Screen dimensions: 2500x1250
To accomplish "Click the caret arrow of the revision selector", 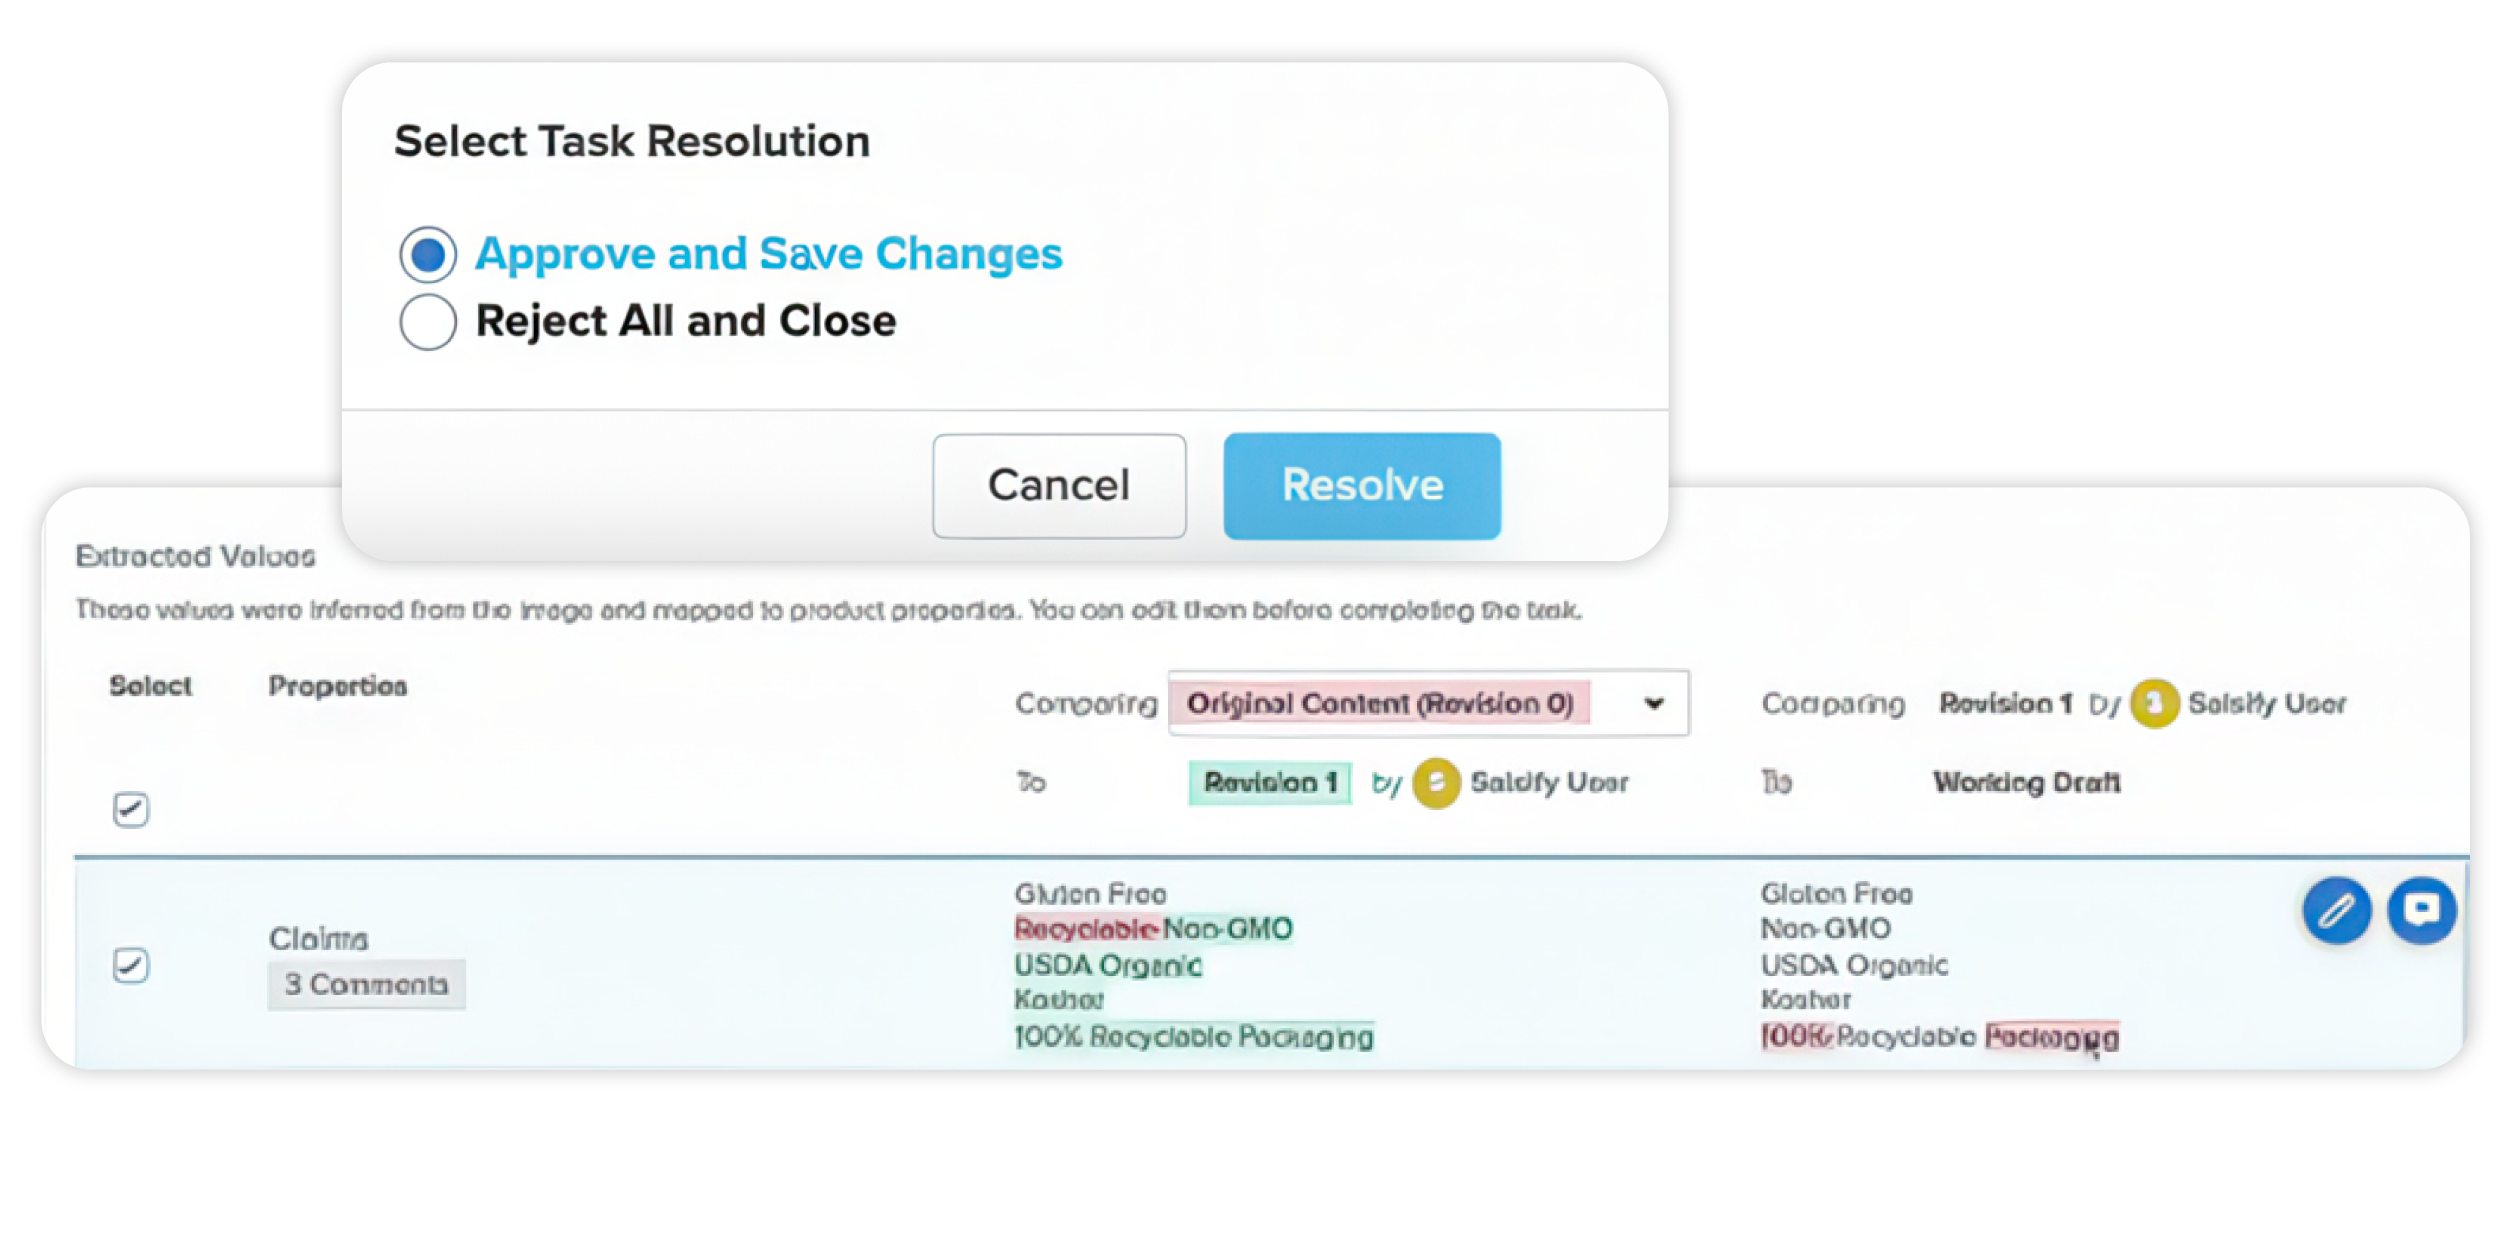I will [1654, 704].
